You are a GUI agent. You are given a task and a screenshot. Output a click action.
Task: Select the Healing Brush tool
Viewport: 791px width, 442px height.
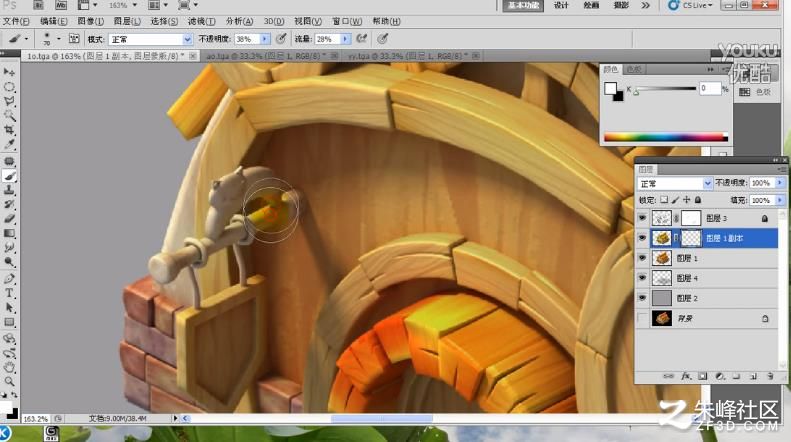[x=9, y=161]
